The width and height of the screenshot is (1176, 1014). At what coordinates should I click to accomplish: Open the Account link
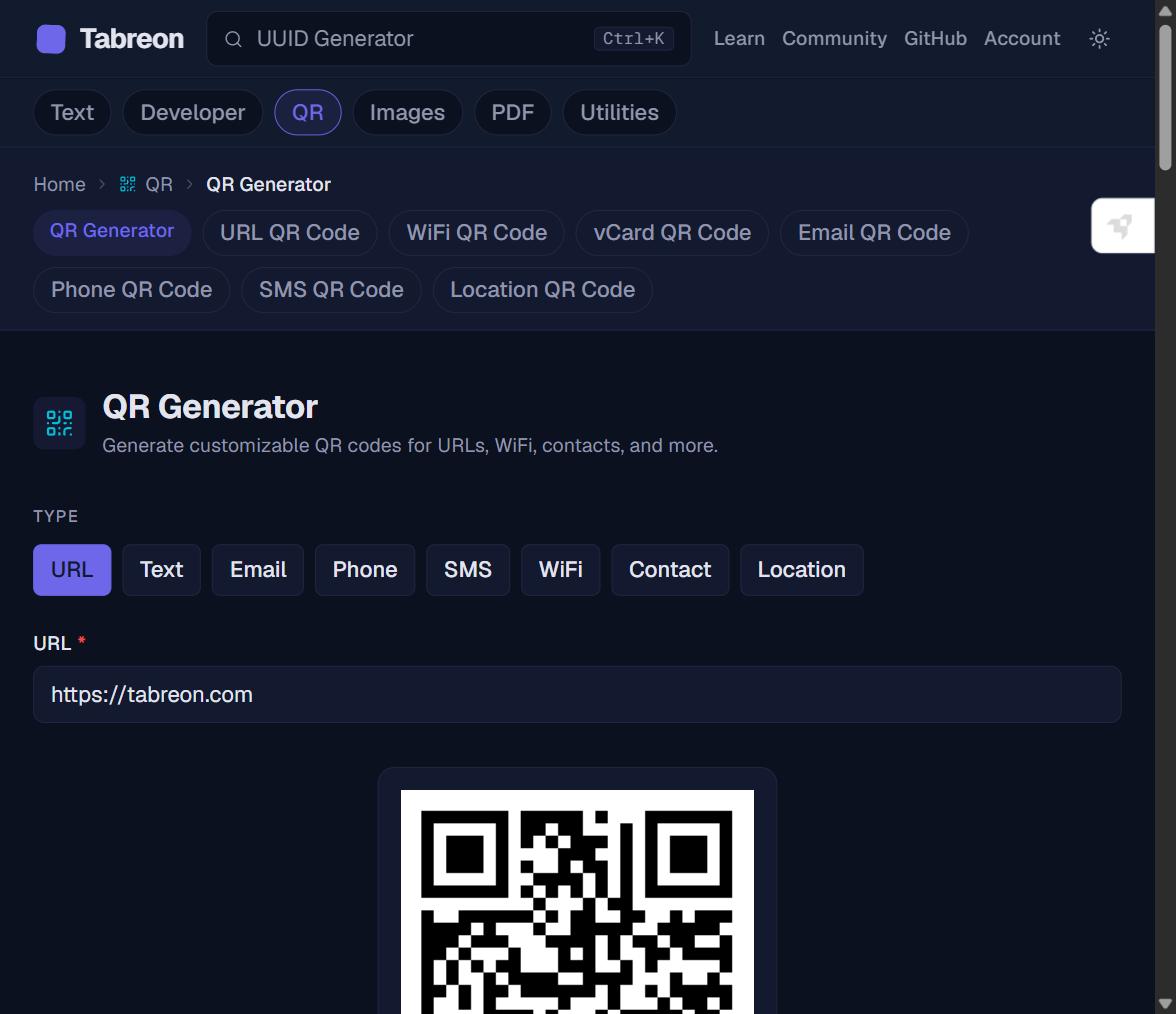[1022, 39]
